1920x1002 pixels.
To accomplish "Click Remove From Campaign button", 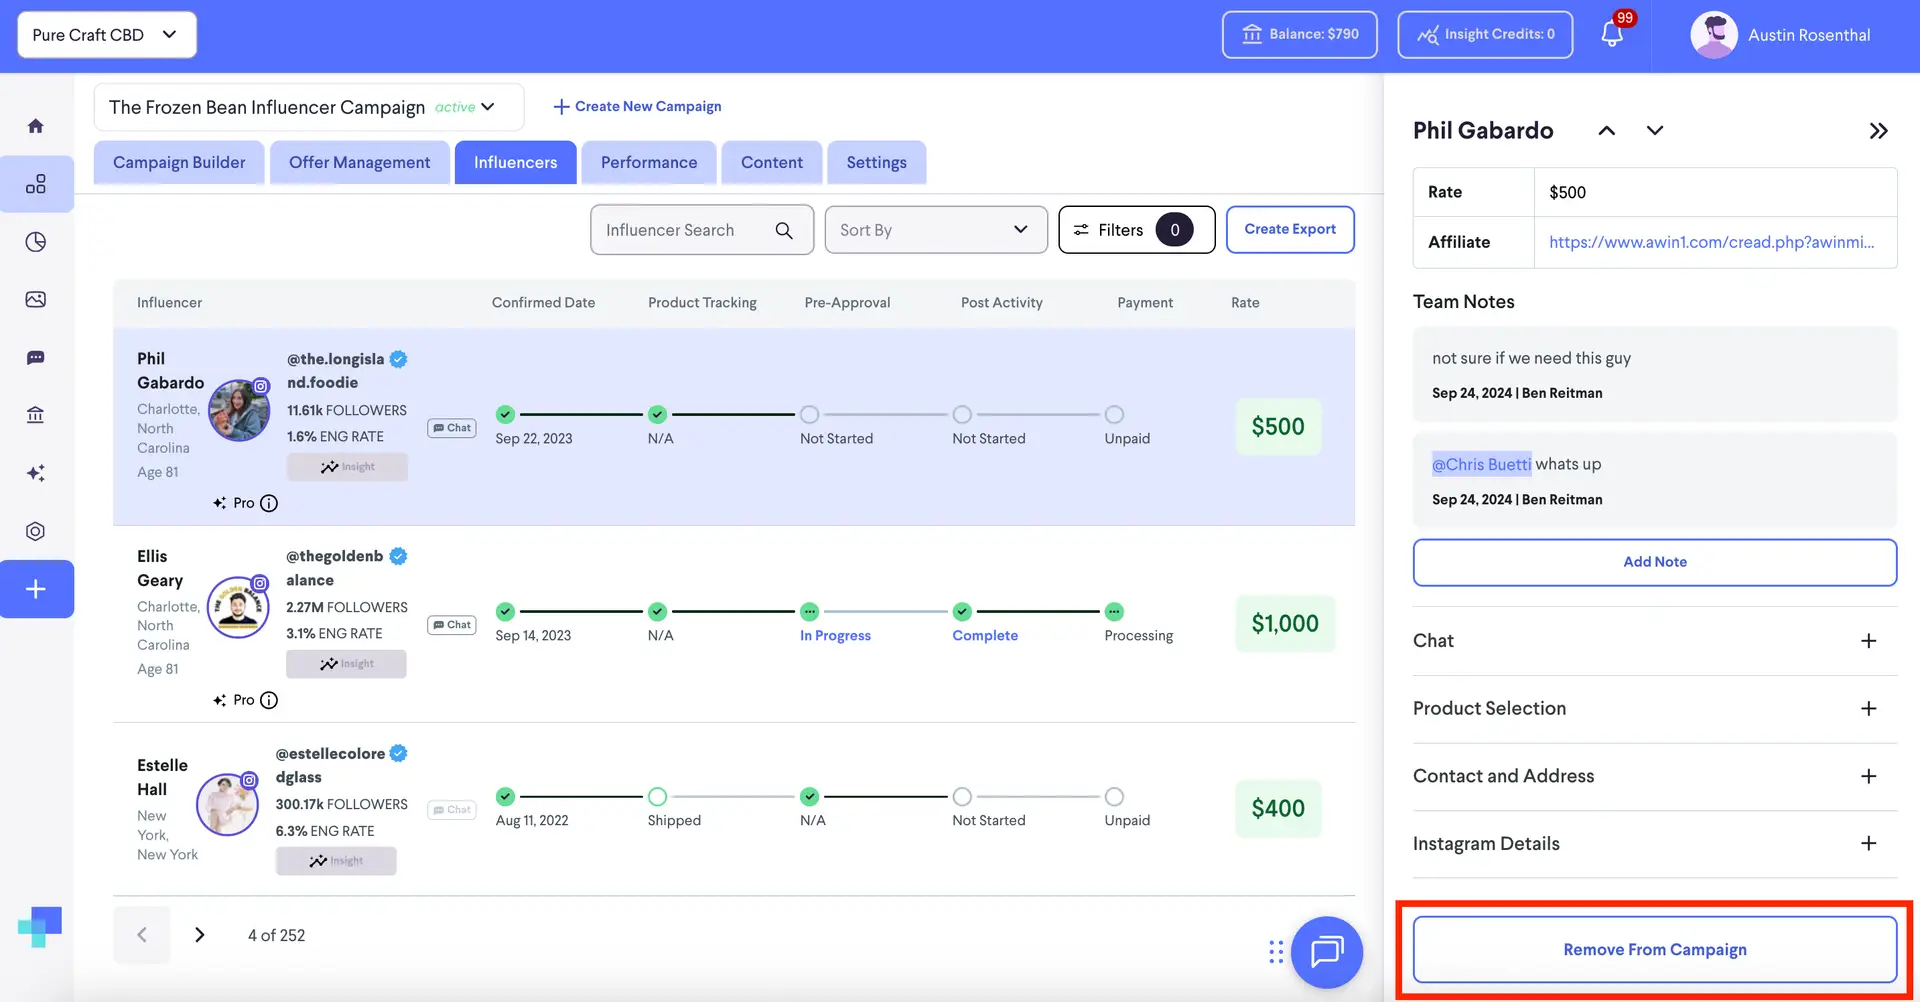I will pyautogui.click(x=1654, y=950).
